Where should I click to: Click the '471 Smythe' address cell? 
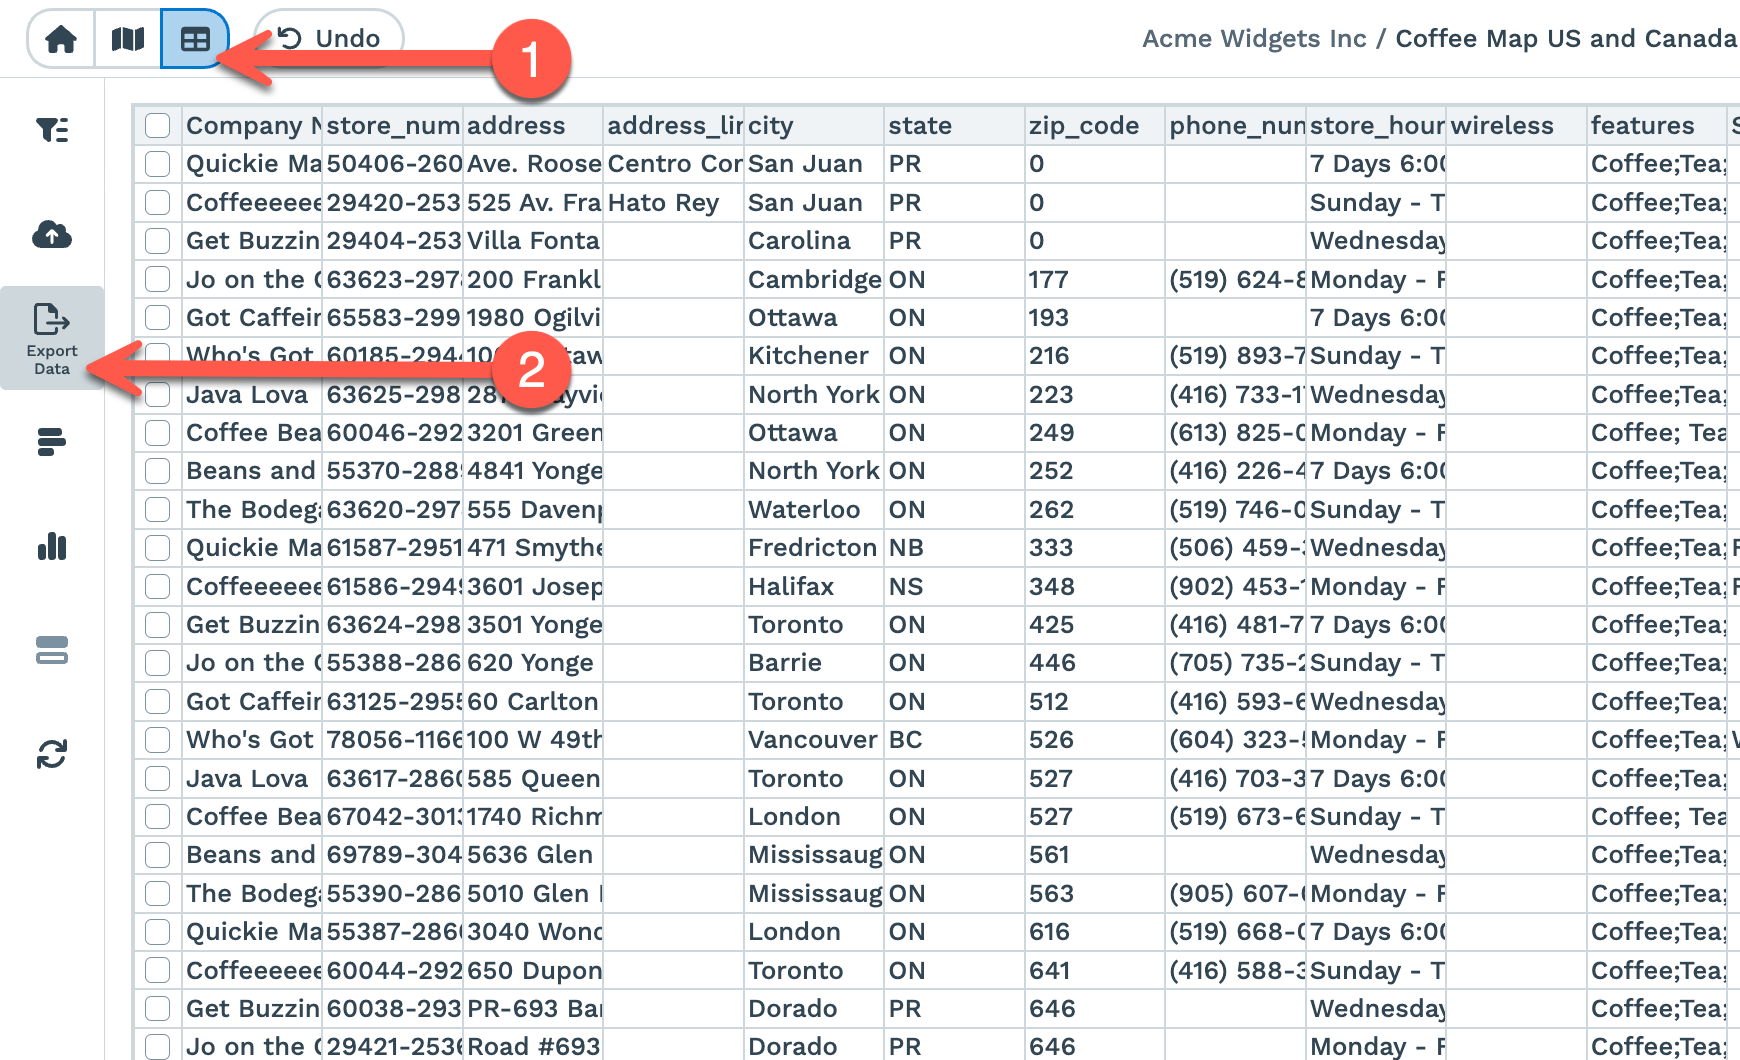click(x=533, y=548)
